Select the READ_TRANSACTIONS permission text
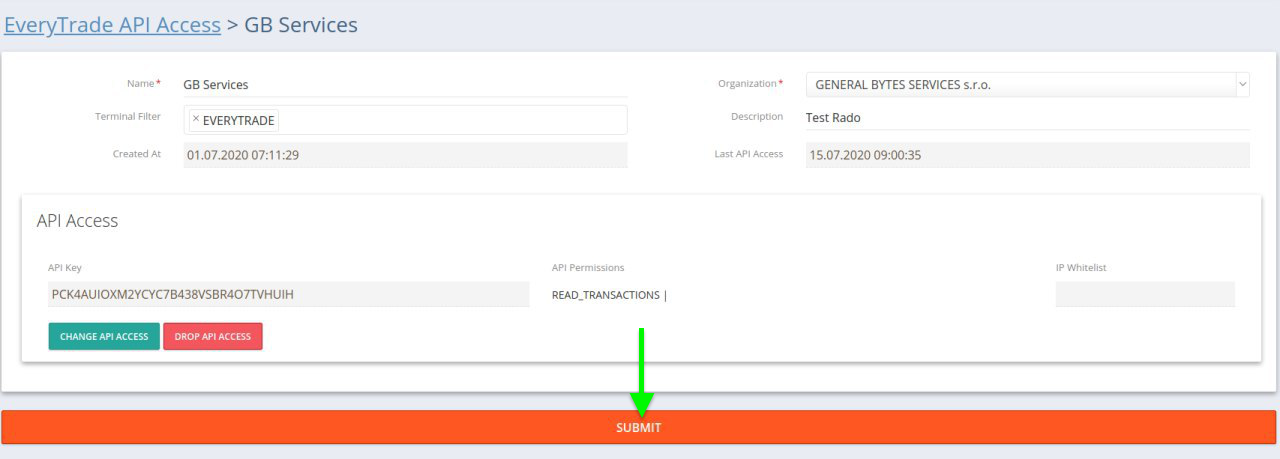 click(x=606, y=295)
